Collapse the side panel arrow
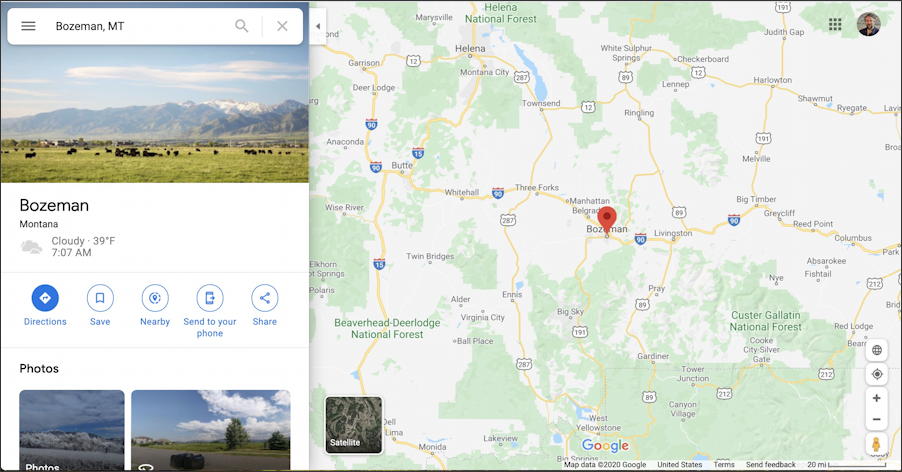Screen dimensions: 902x472 [x=318, y=26]
